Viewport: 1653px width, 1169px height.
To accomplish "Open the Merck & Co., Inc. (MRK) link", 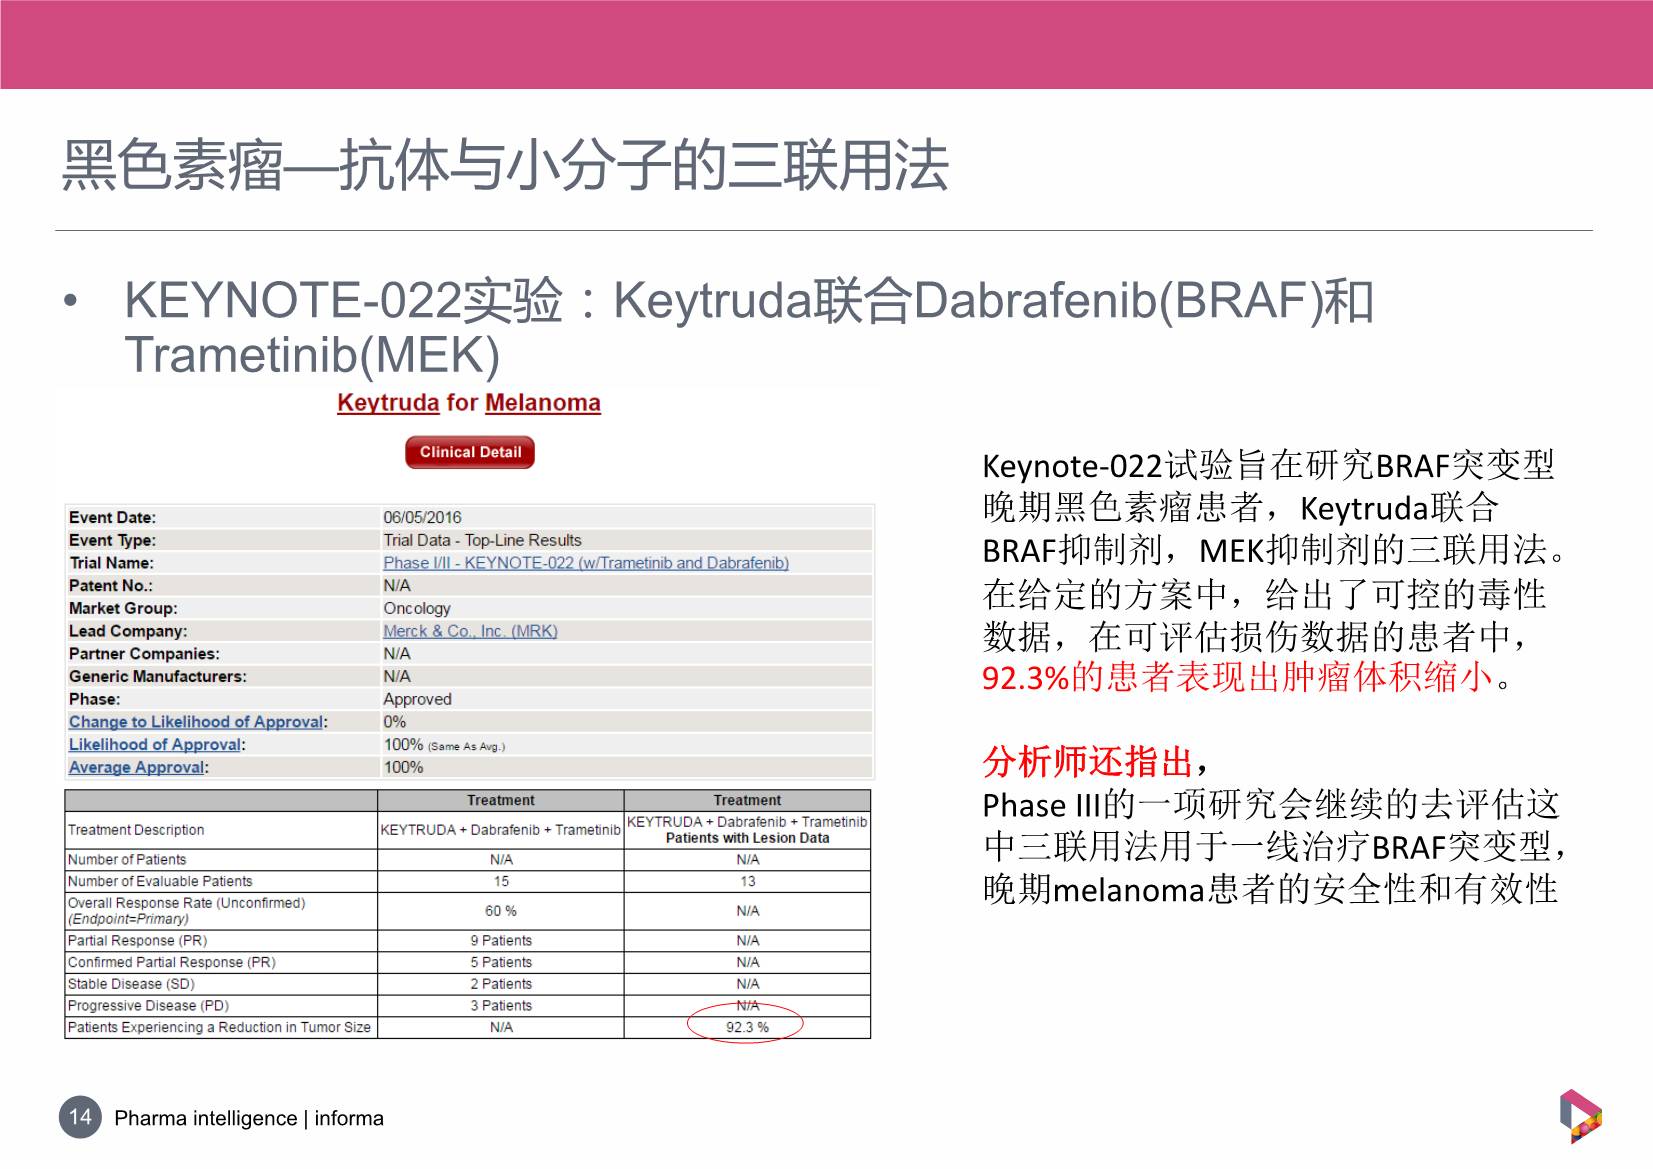I will [x=470, y=631].
